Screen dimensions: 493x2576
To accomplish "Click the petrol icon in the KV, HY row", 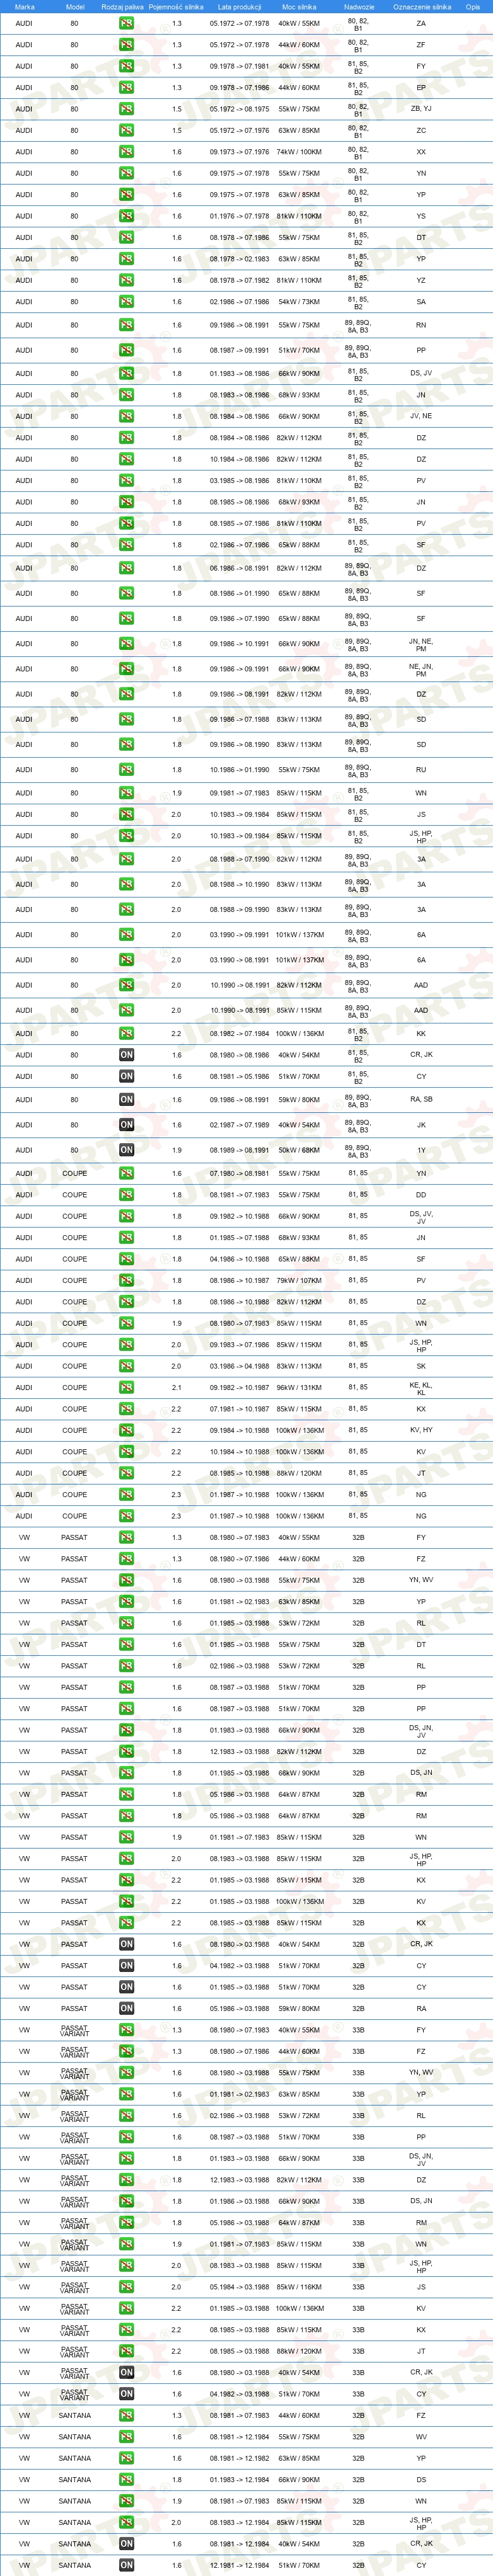I will click(126, 1430).
